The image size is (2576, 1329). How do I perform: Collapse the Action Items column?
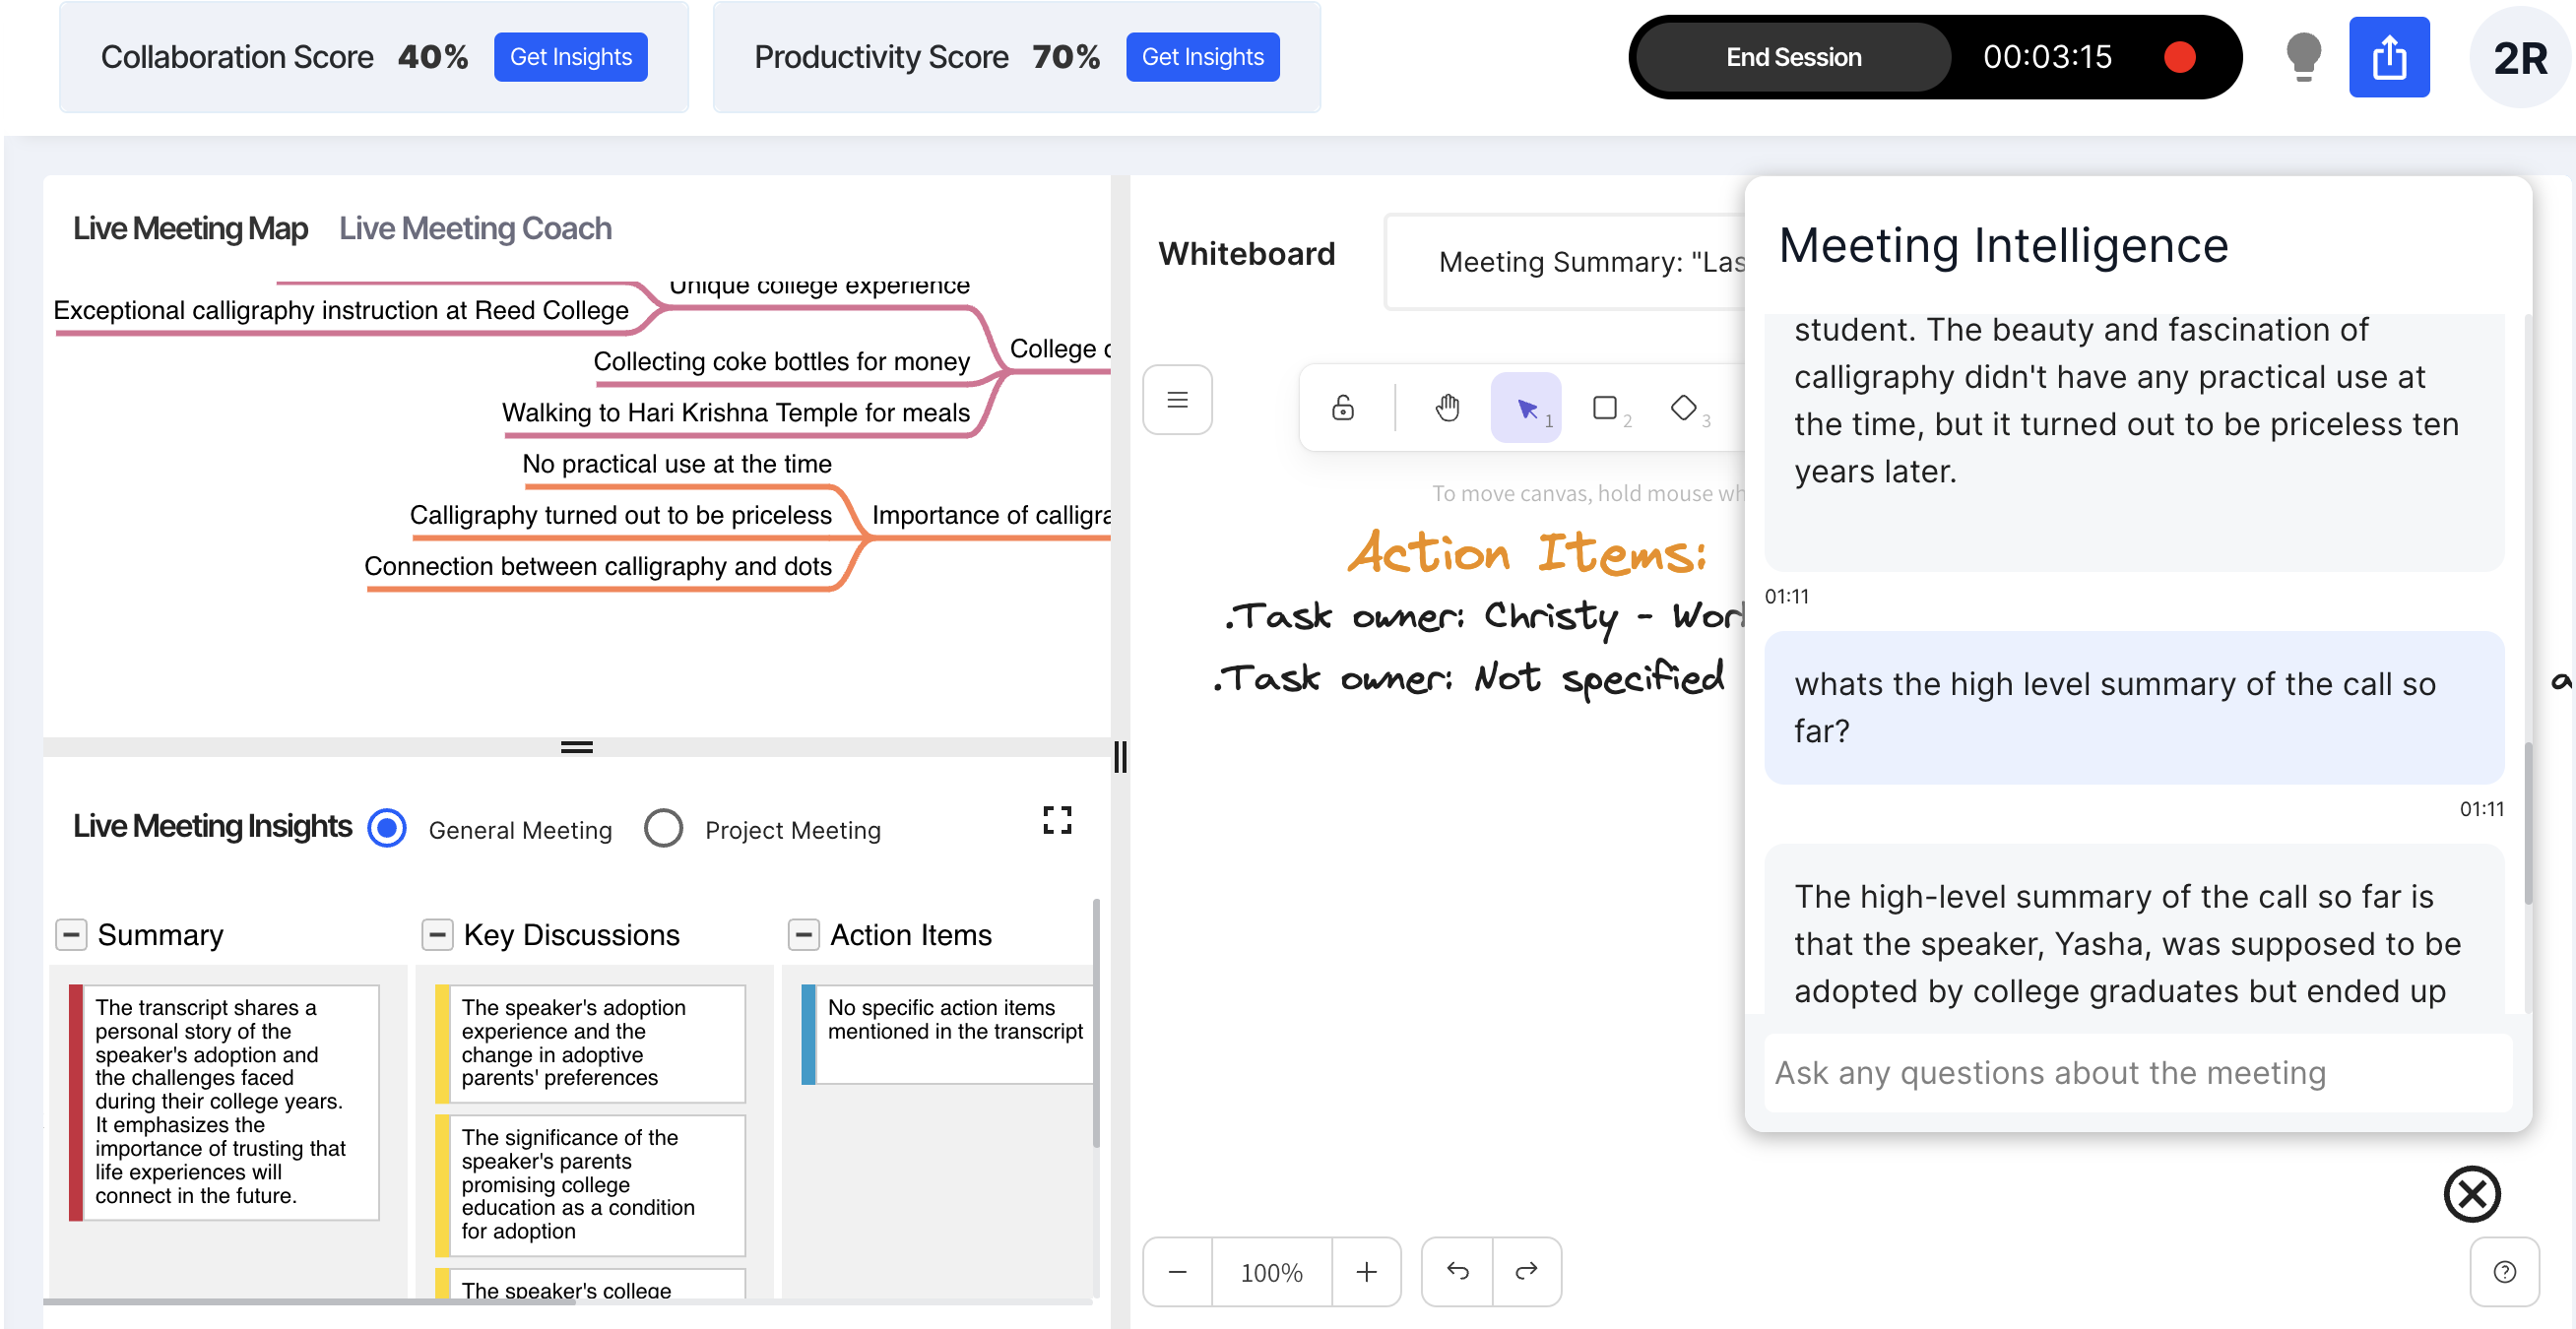click(x=803, y=934)
